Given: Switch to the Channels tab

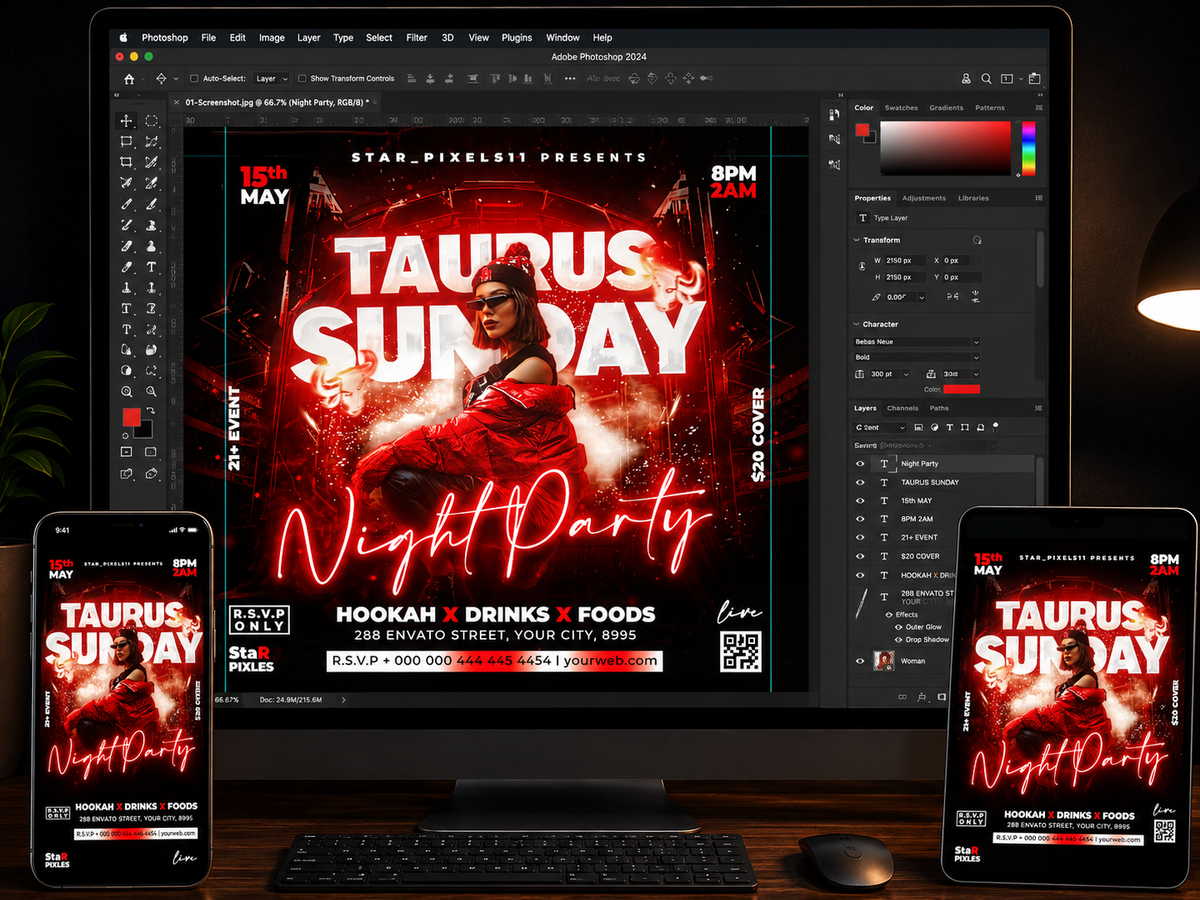Looking at the screenshot, I should (x=903, y=408).
